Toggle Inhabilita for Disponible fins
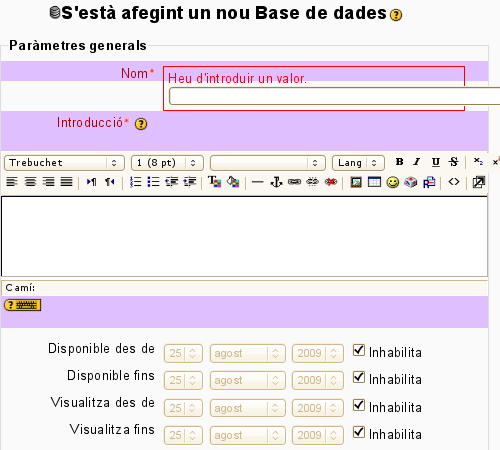 pos(359,377)
